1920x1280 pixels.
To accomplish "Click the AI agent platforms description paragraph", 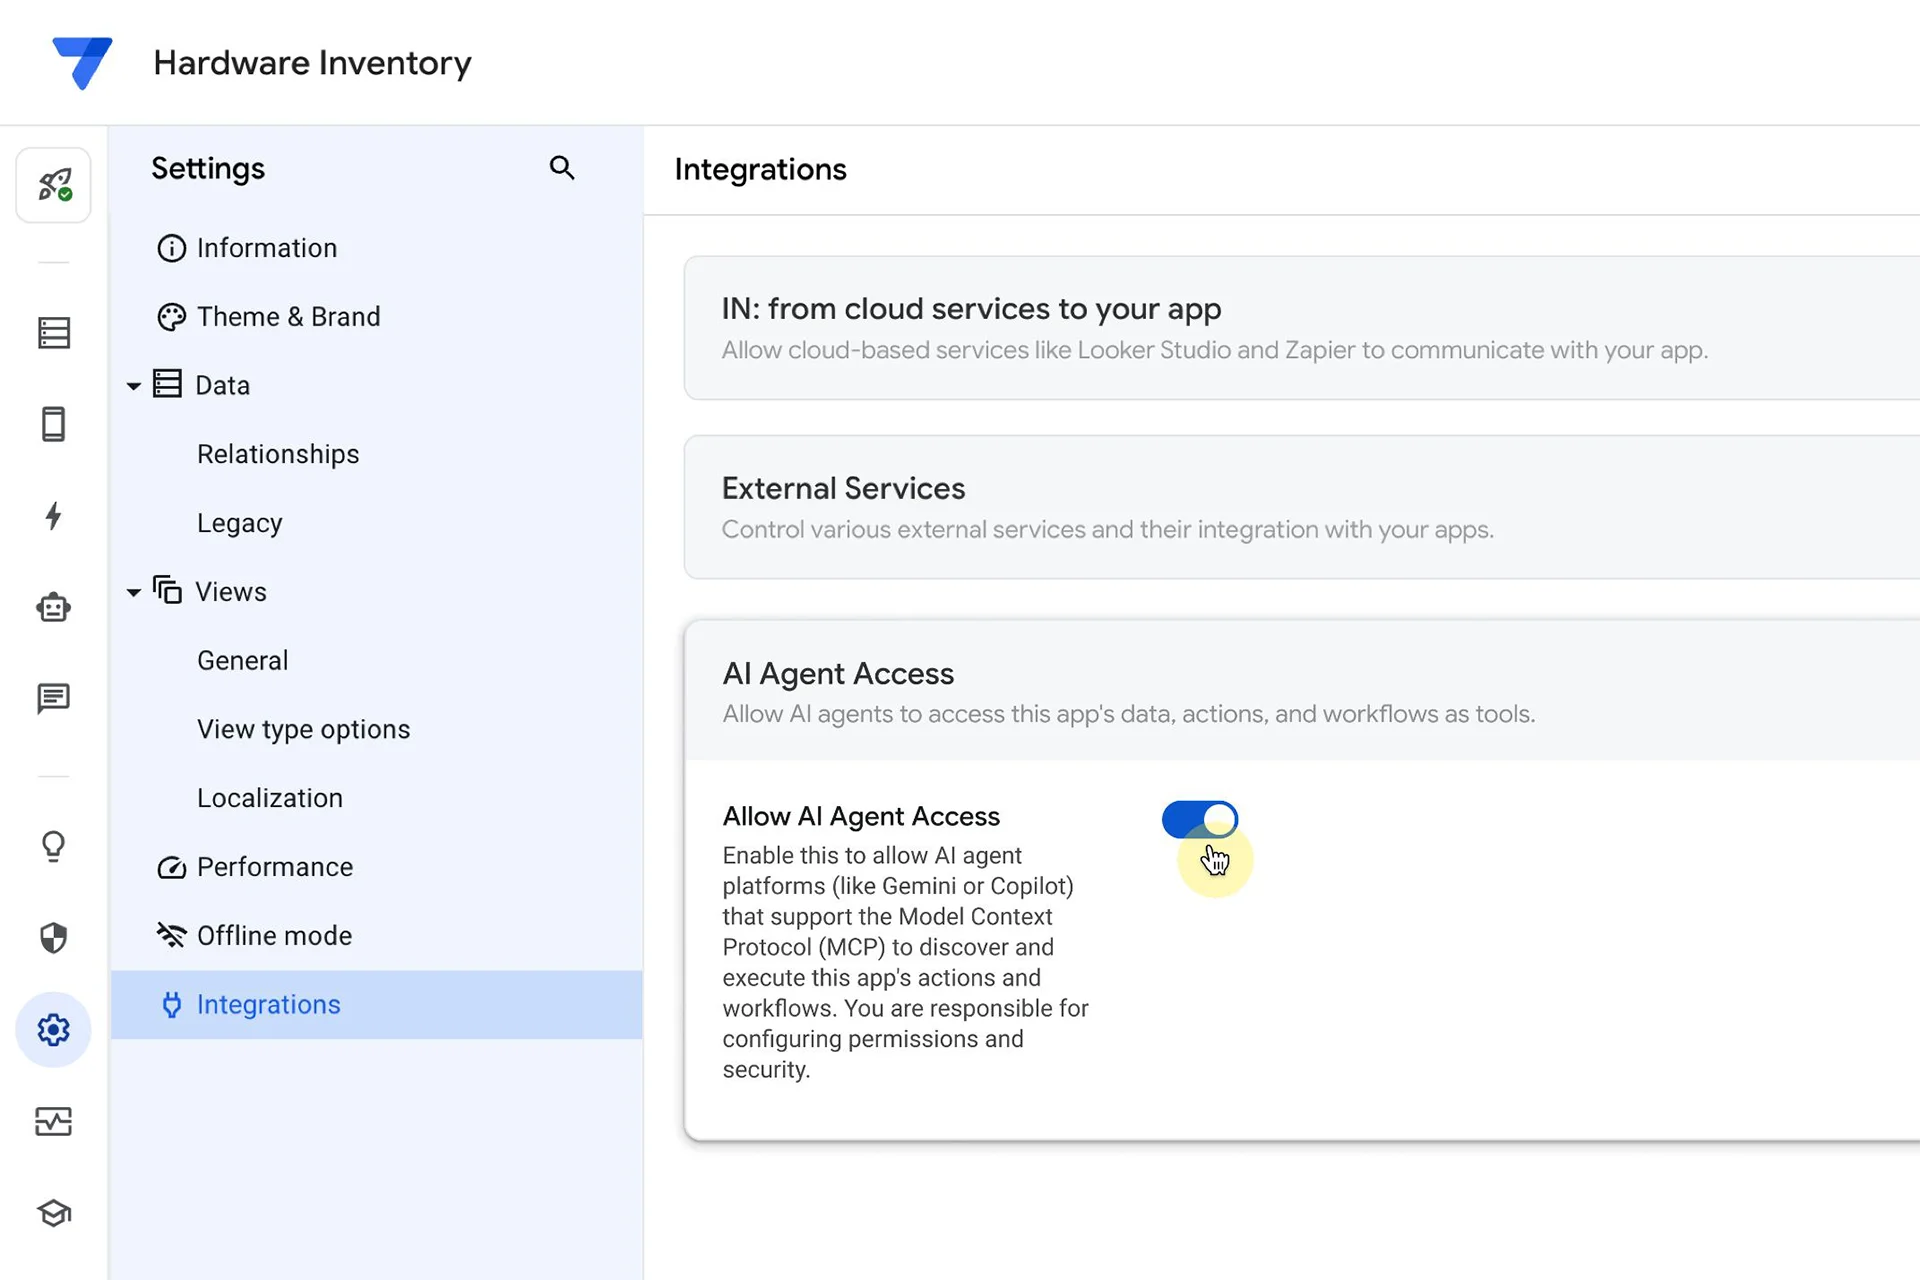I will (905, 962).
